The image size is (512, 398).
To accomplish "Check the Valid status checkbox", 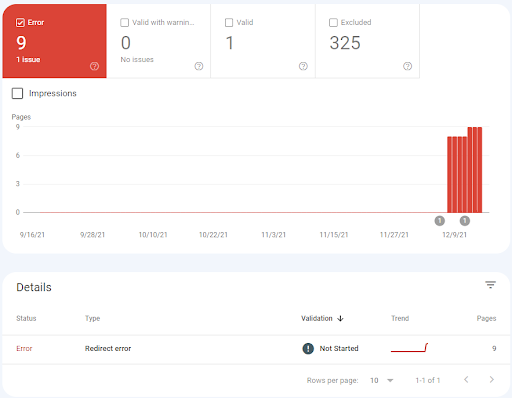I will click(x=229, y=23).
